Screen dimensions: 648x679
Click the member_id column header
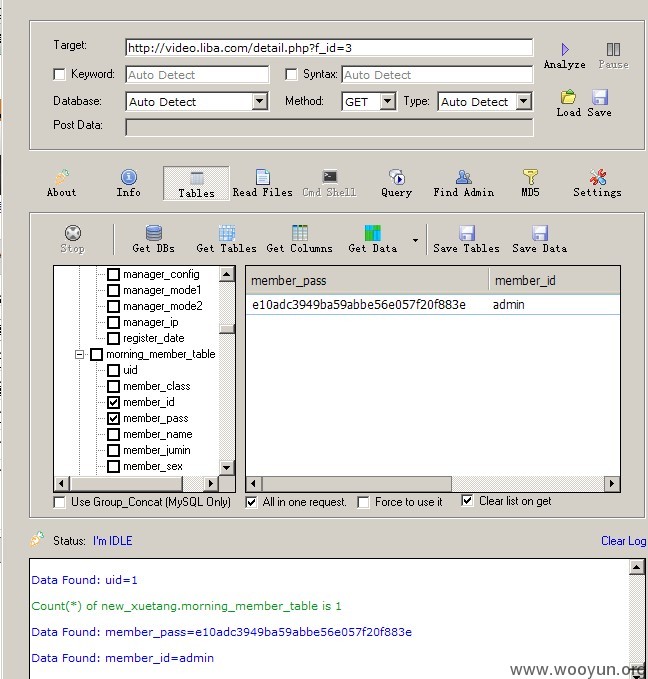554,281
